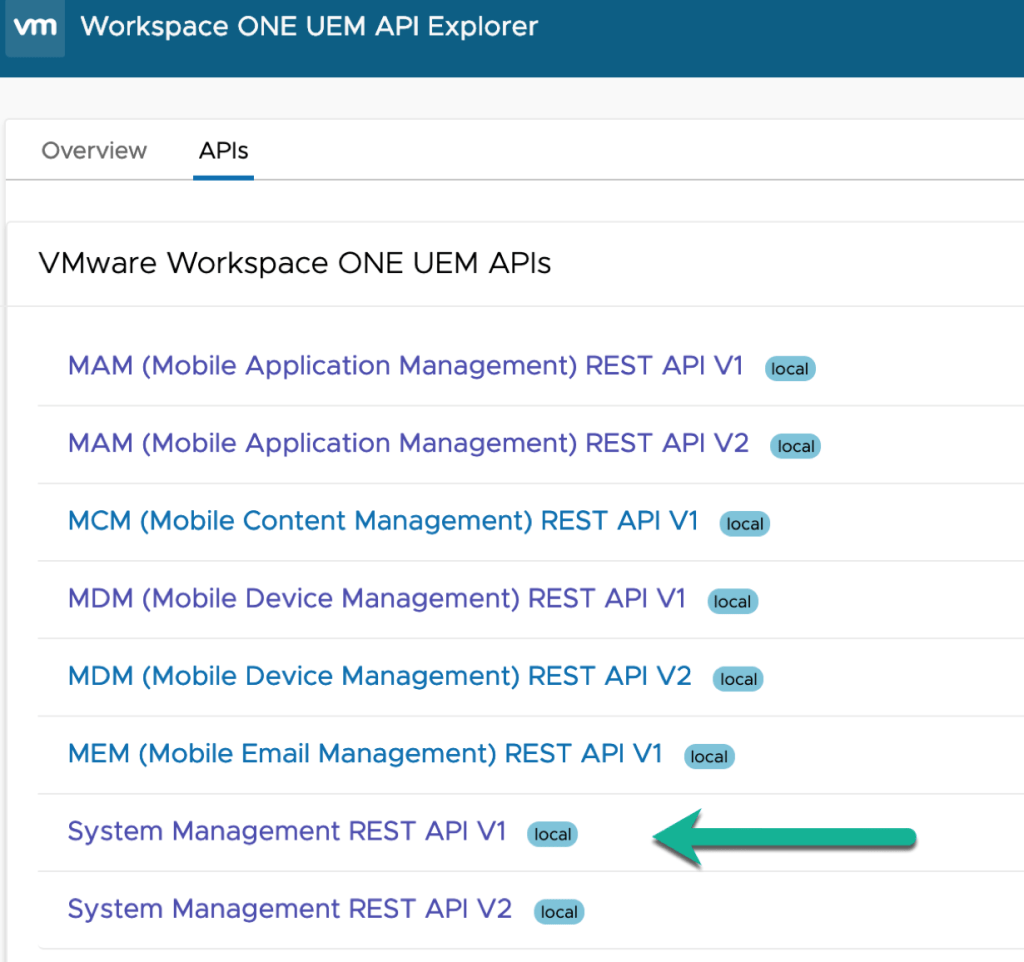Screen dimensions: 1024x962
Task: Open System Management REST API V2
Action: [x=289, y=909]
